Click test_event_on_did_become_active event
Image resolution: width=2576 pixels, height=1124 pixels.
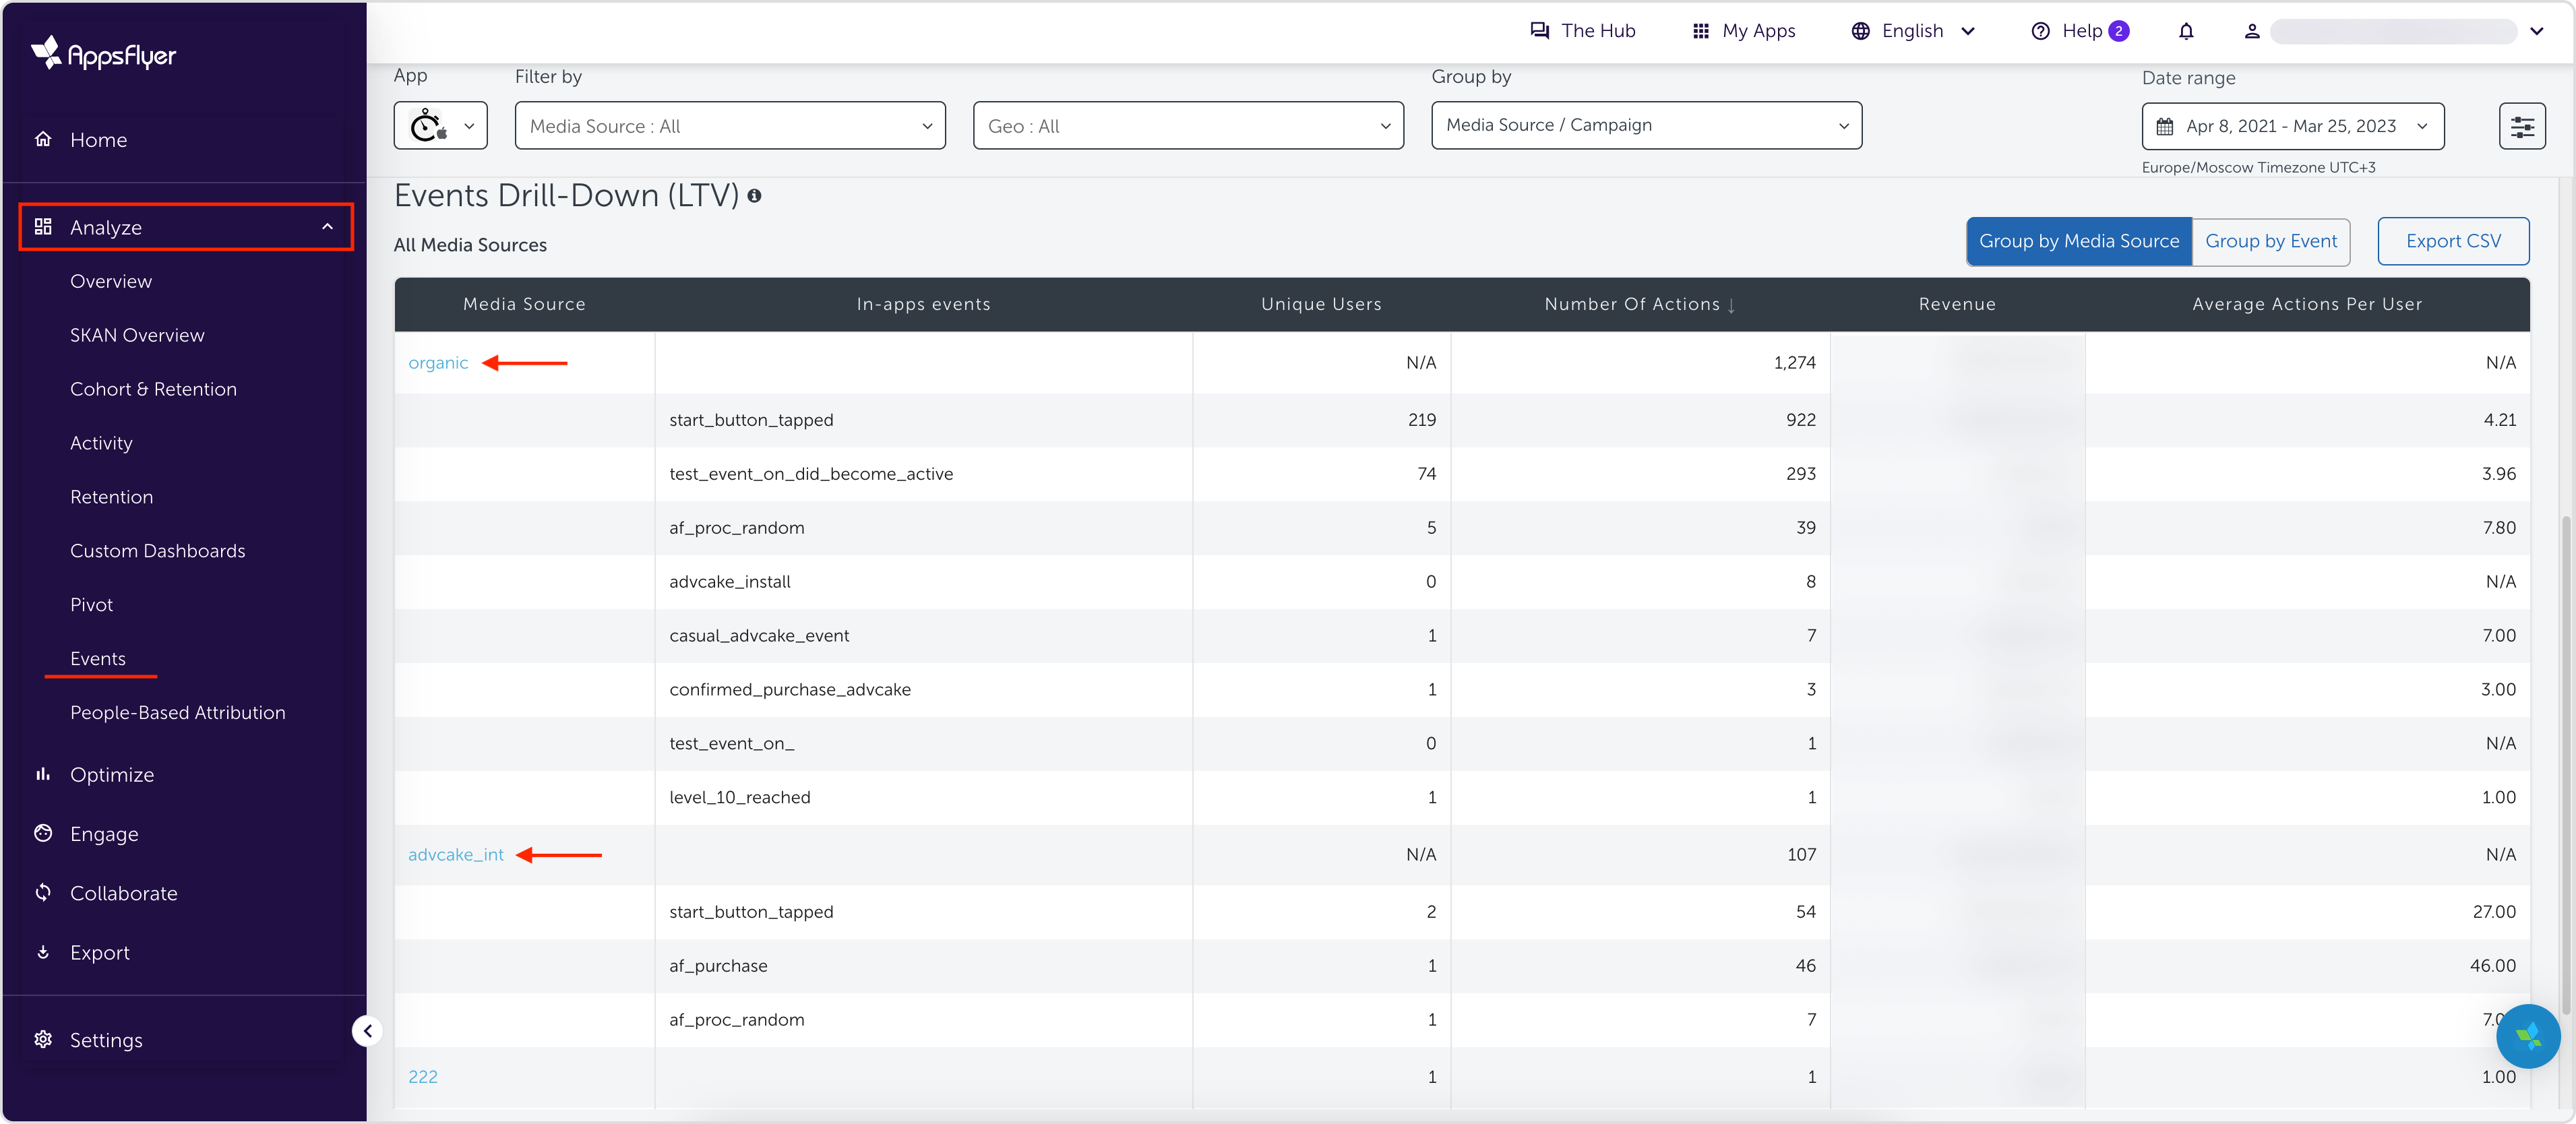click(811, 474)
